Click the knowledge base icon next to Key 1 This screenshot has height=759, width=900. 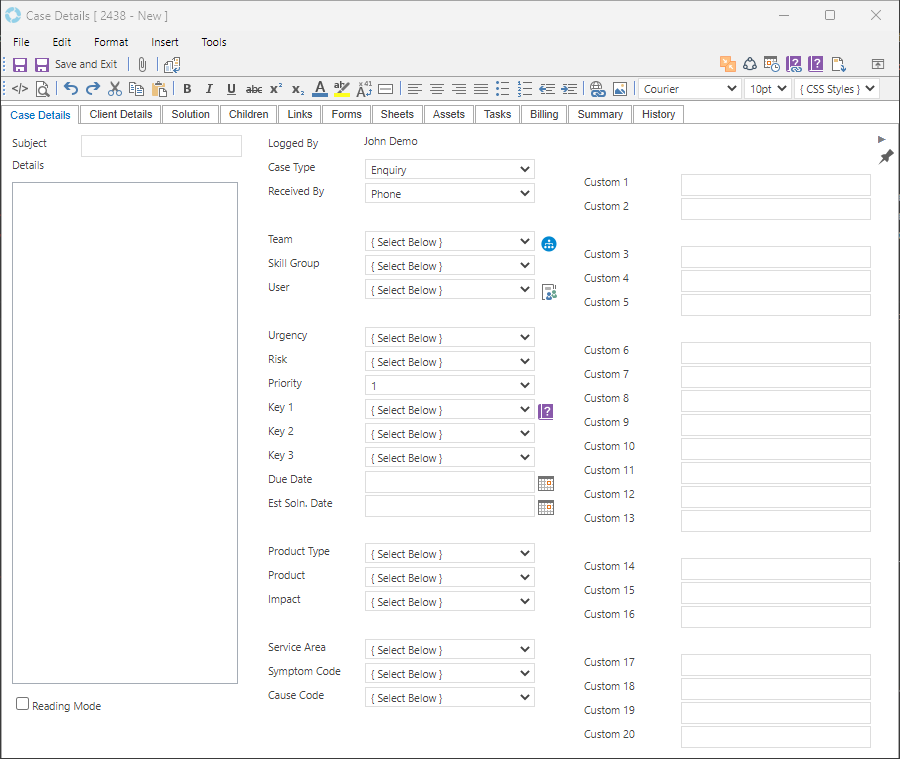coord(546,411)
